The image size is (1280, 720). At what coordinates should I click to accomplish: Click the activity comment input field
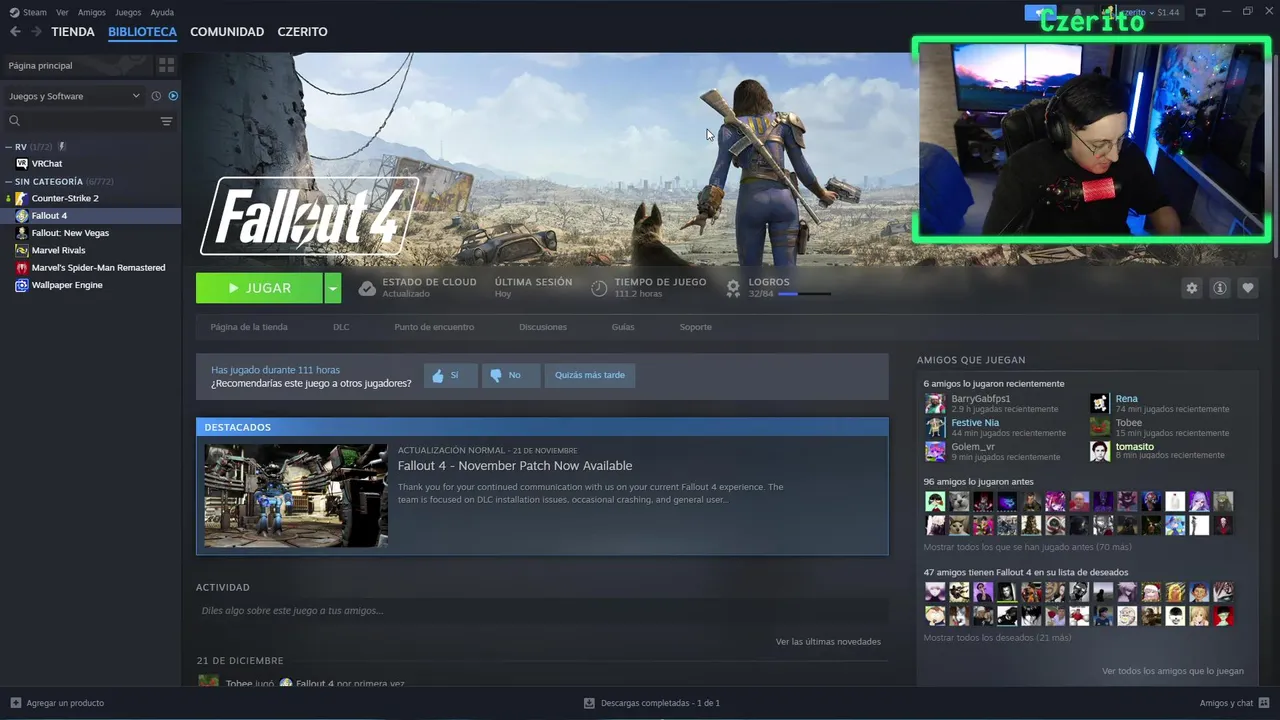tap(542, 611)
